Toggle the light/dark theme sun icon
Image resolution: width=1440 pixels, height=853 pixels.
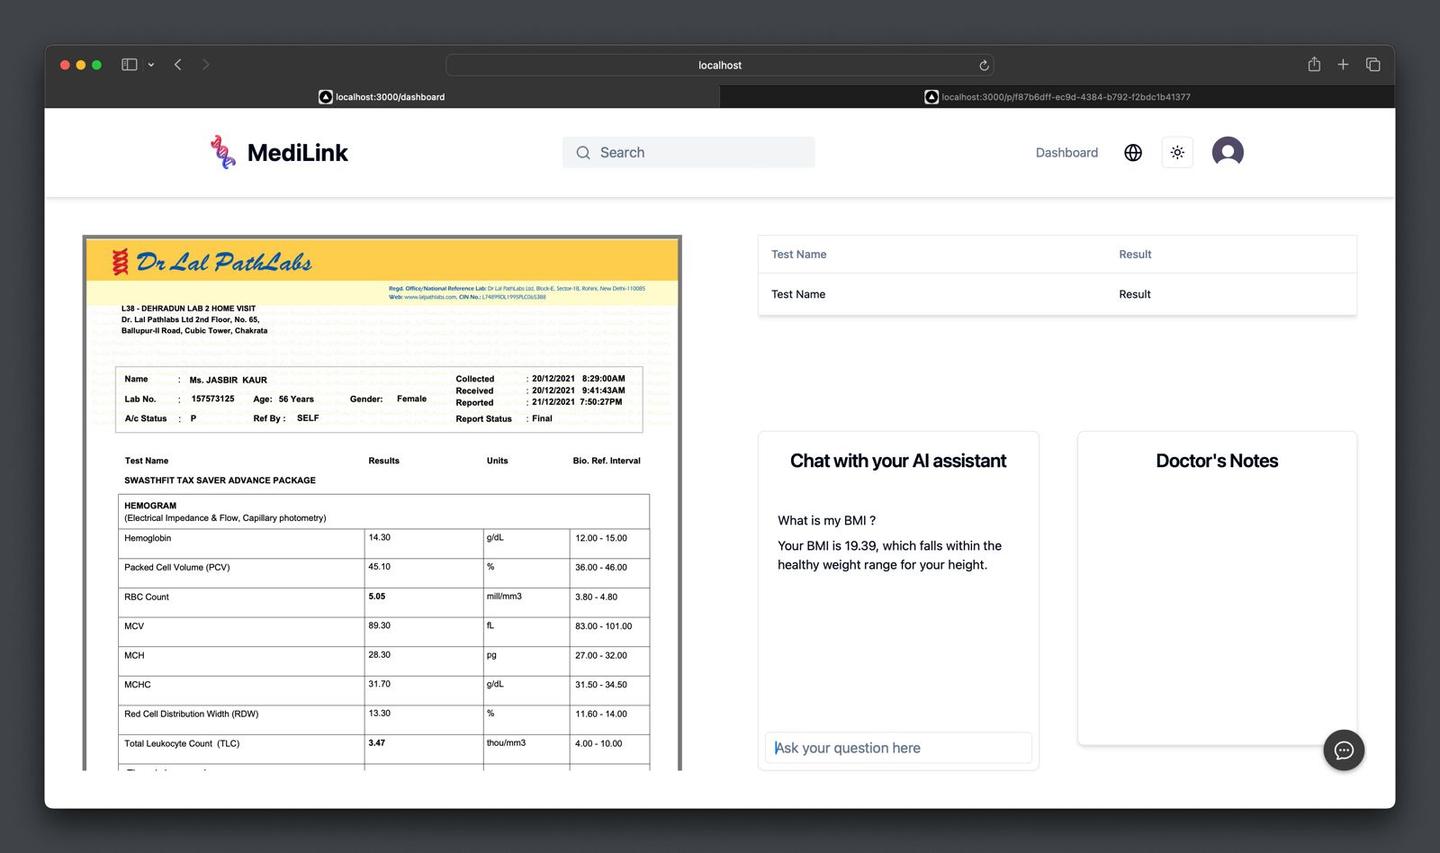tap(1177, 152)
